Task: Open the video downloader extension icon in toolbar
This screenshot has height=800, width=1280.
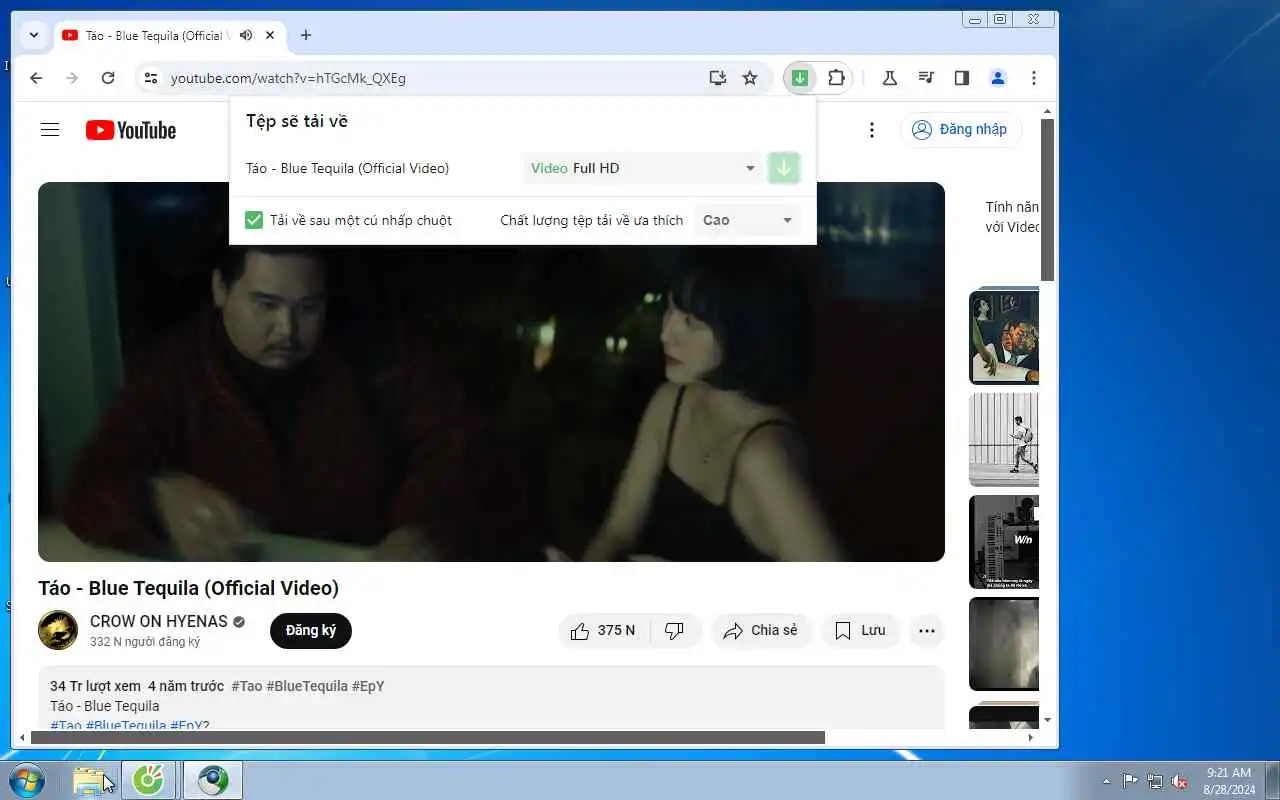Action: point(800,78)
